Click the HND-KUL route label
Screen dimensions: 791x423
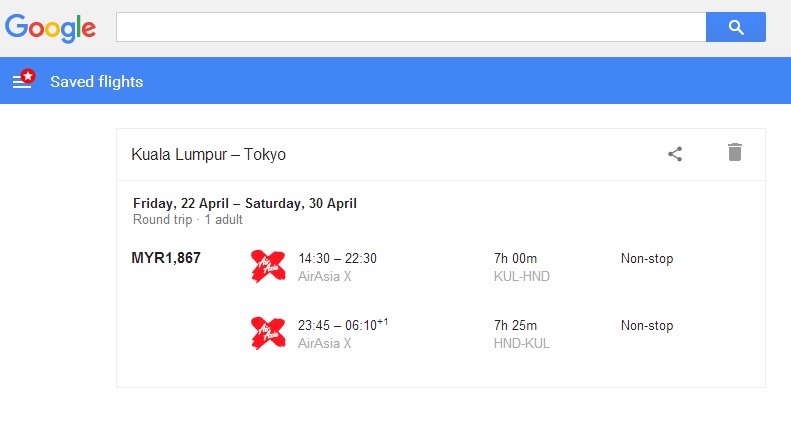(522, 343)
